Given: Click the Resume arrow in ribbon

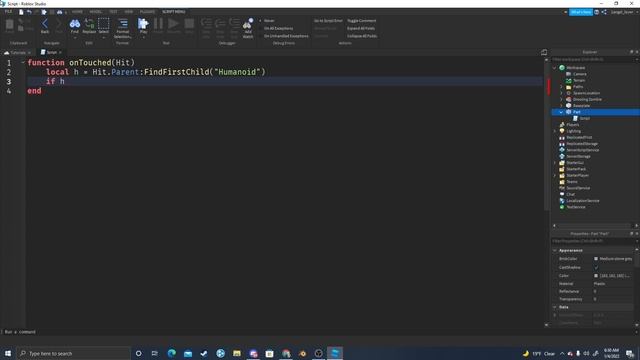Looking at the screenshot, I should pyautogui.click(x=173, y=24).
